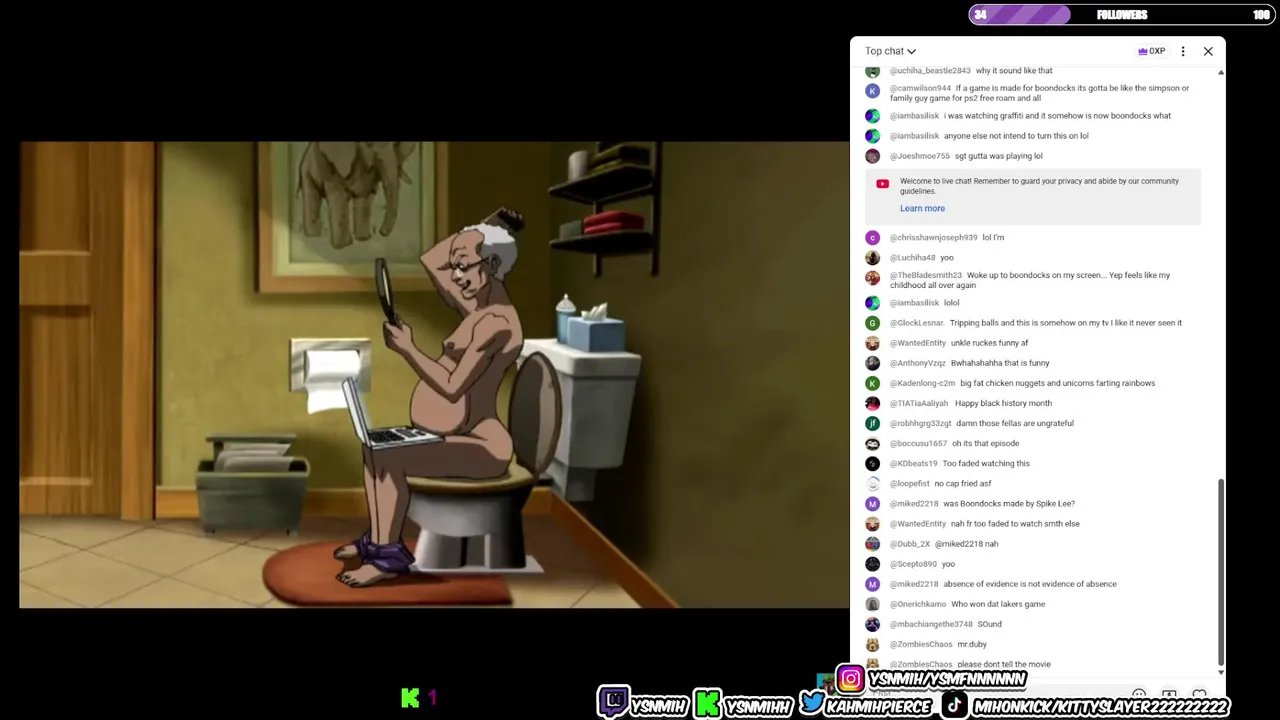Open @Onerichkamo gray avatar
The image size is (1280, 720).
(873, 604)
